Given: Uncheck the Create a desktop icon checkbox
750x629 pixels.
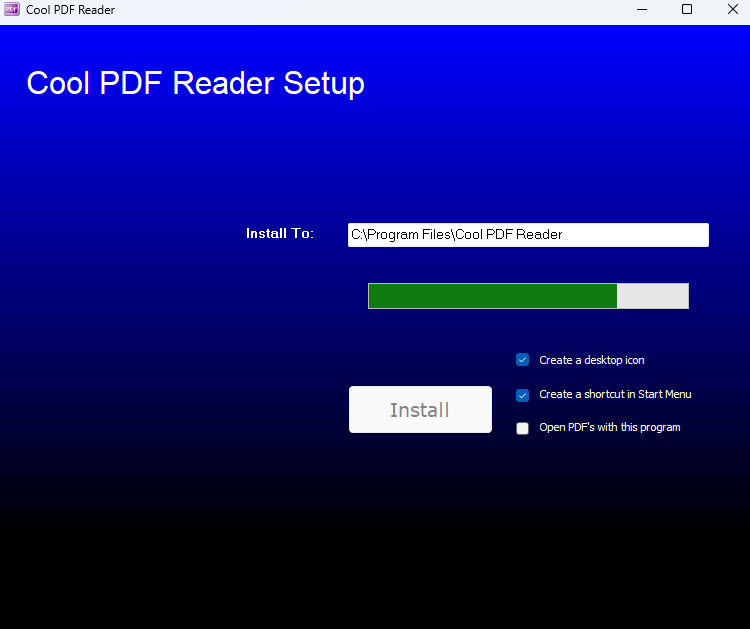Looking at the screenshot, I should (x=522, y=360).
